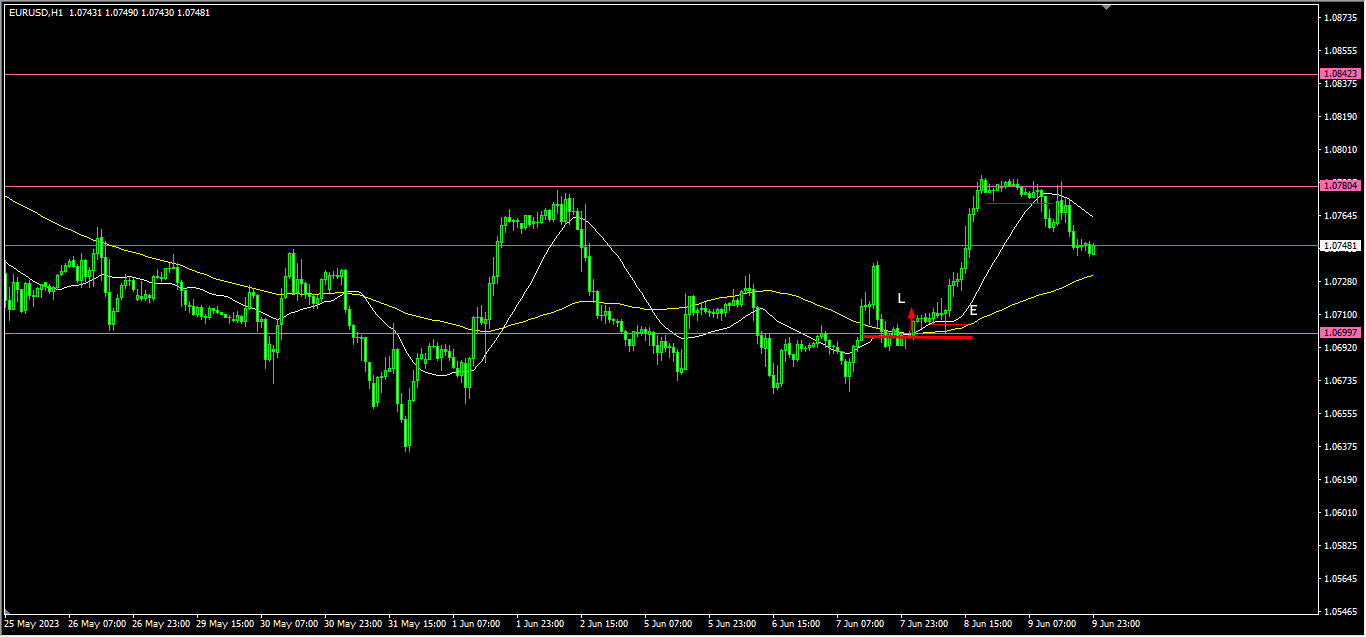
Task: Click the current price tag 1.07481
Action: (x=1340, y=246)
